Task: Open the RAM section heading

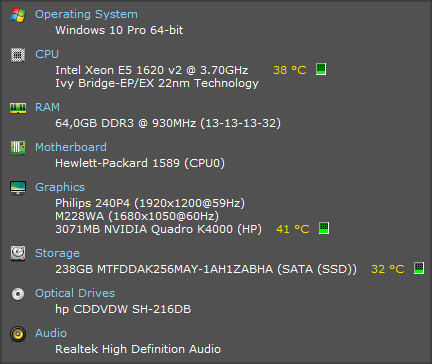Action: coord(47,107)
